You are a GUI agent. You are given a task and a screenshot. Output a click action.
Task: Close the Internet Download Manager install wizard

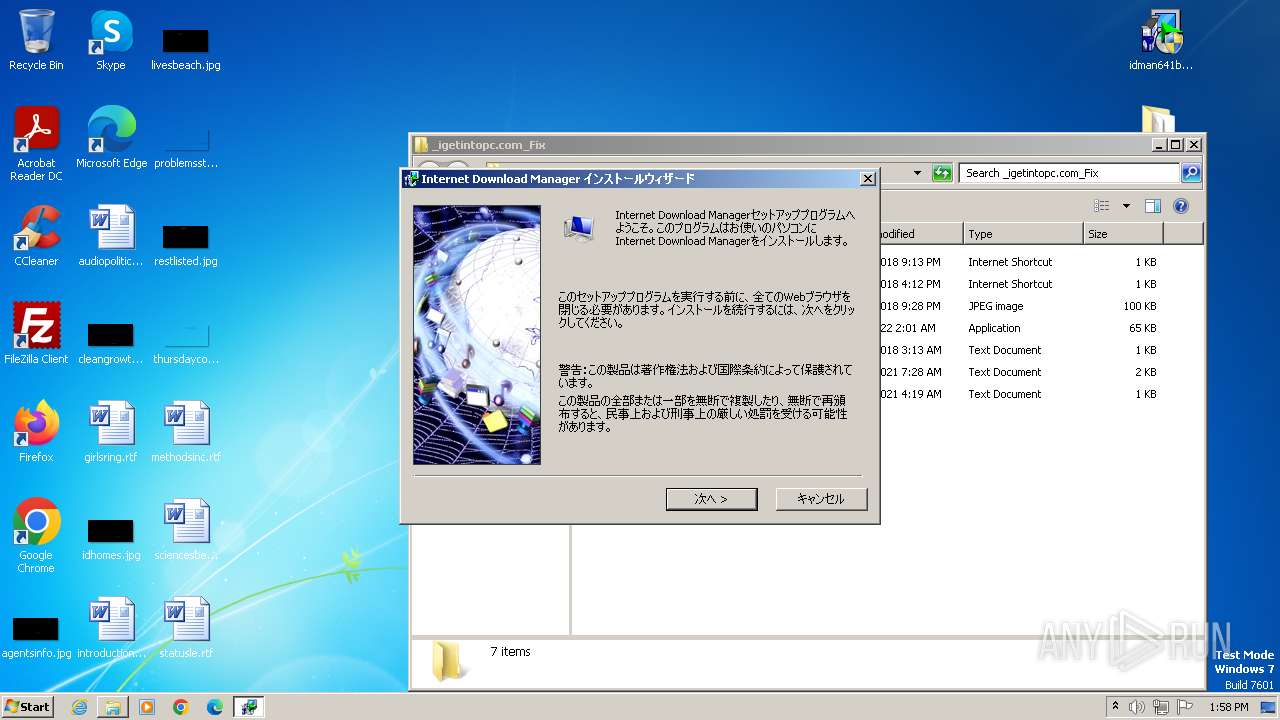click(867, 179)
